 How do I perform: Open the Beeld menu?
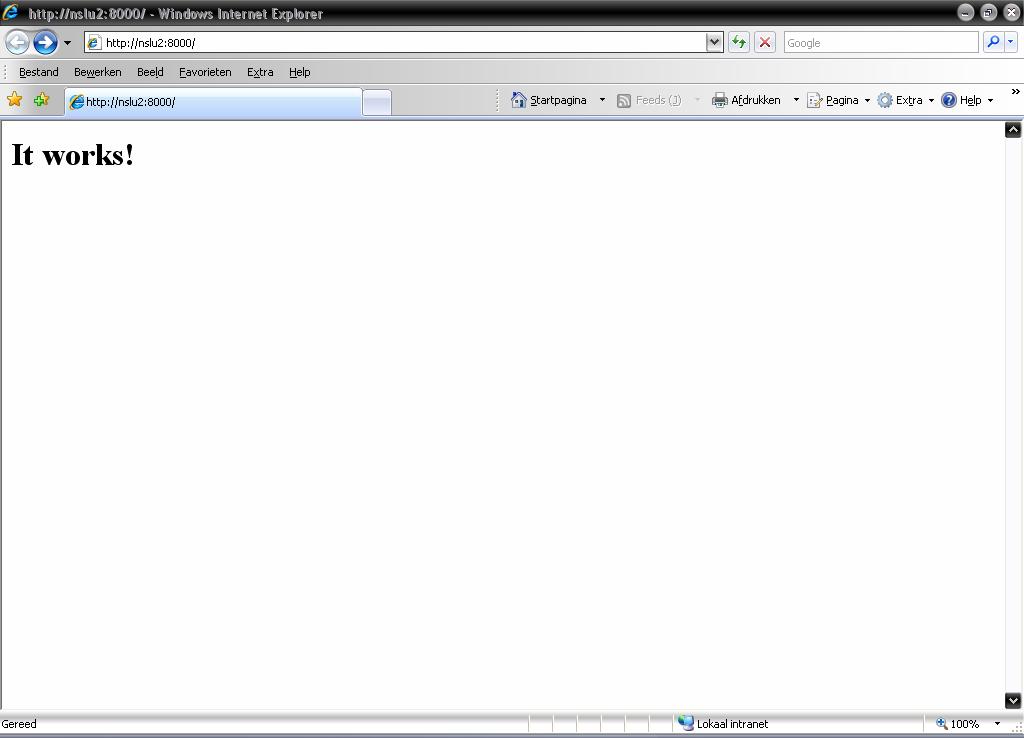click(150, 72)
